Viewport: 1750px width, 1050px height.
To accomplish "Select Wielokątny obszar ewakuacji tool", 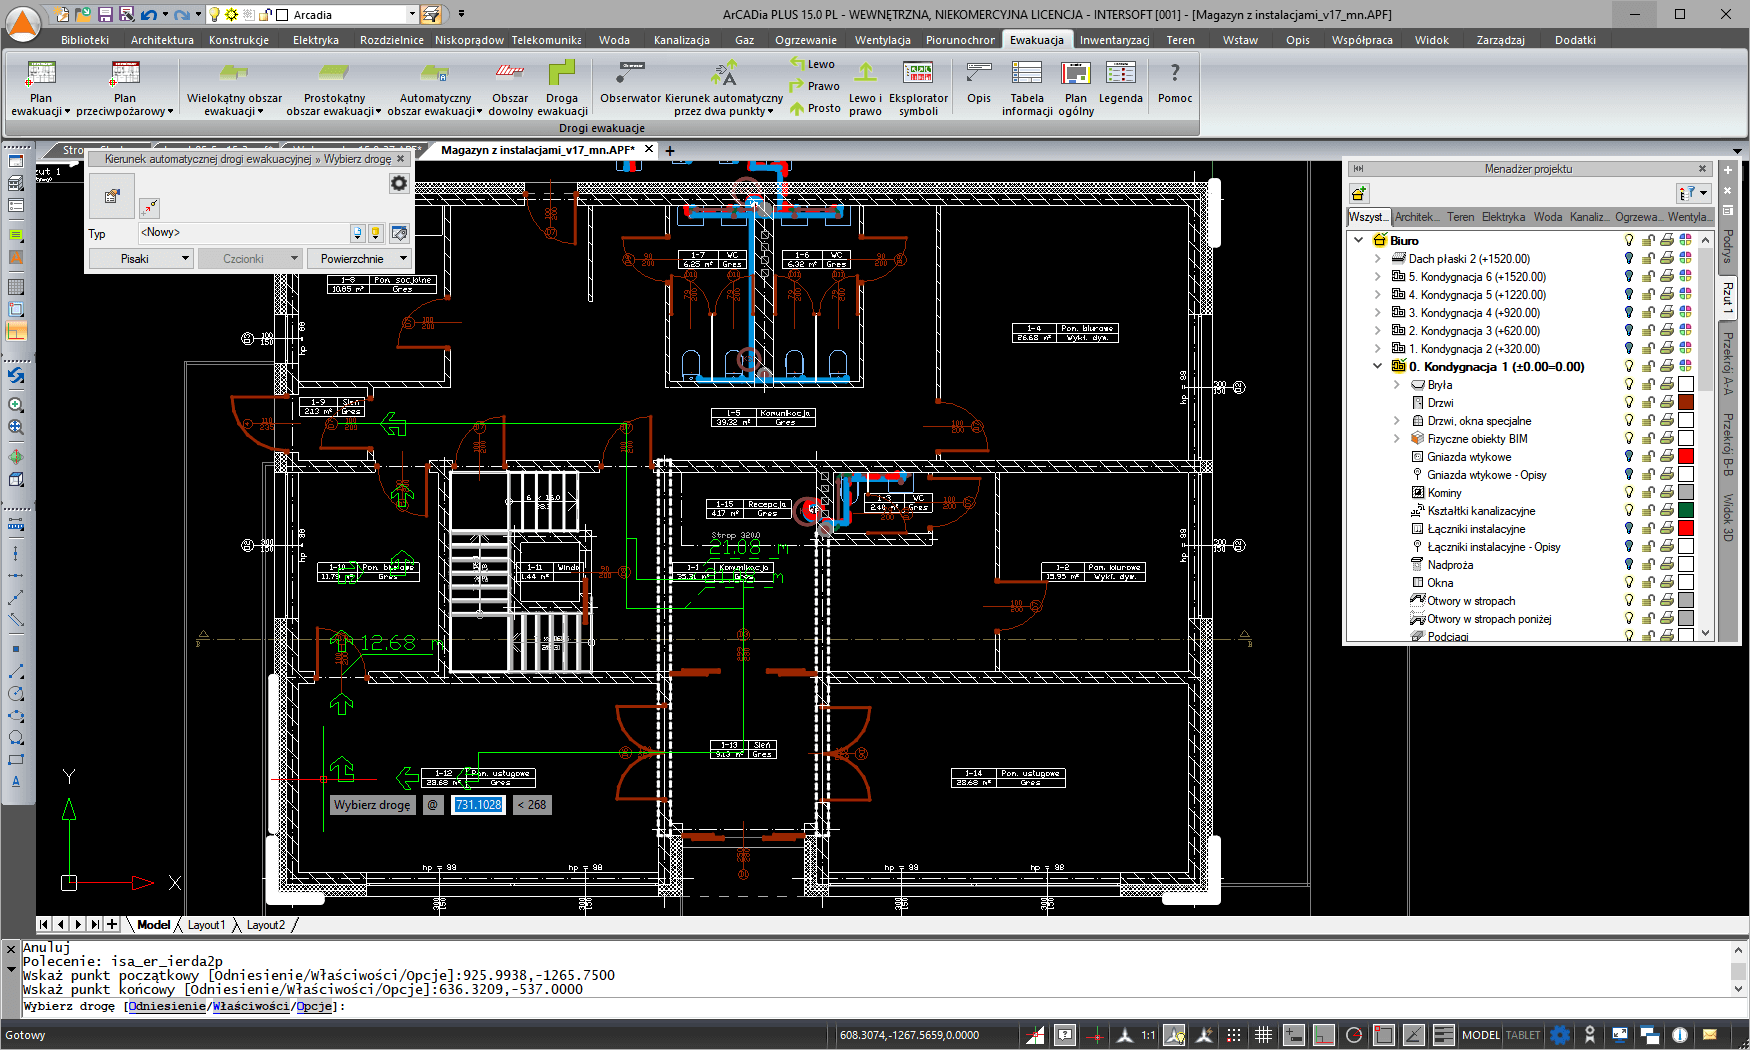I will [x=234, y=88].
